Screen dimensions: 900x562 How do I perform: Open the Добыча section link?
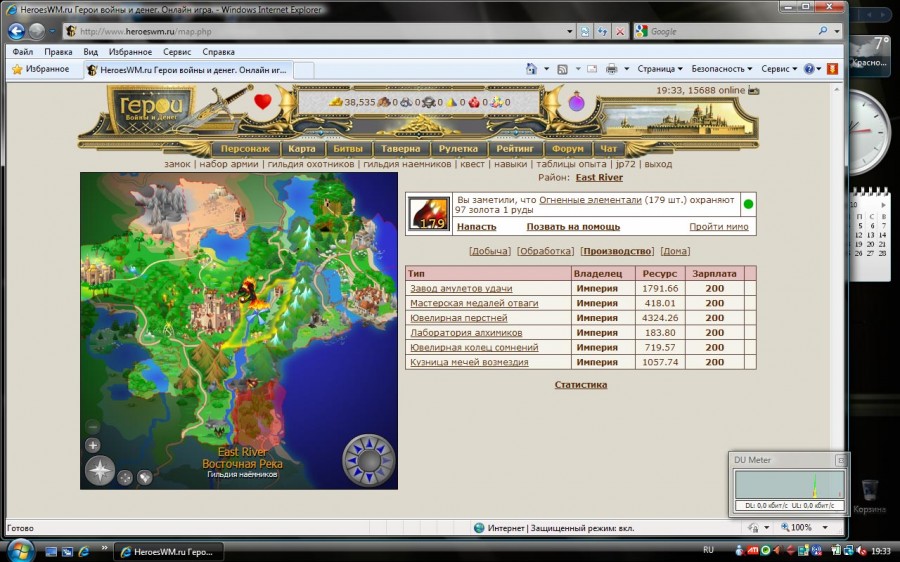tap(490, 251)
